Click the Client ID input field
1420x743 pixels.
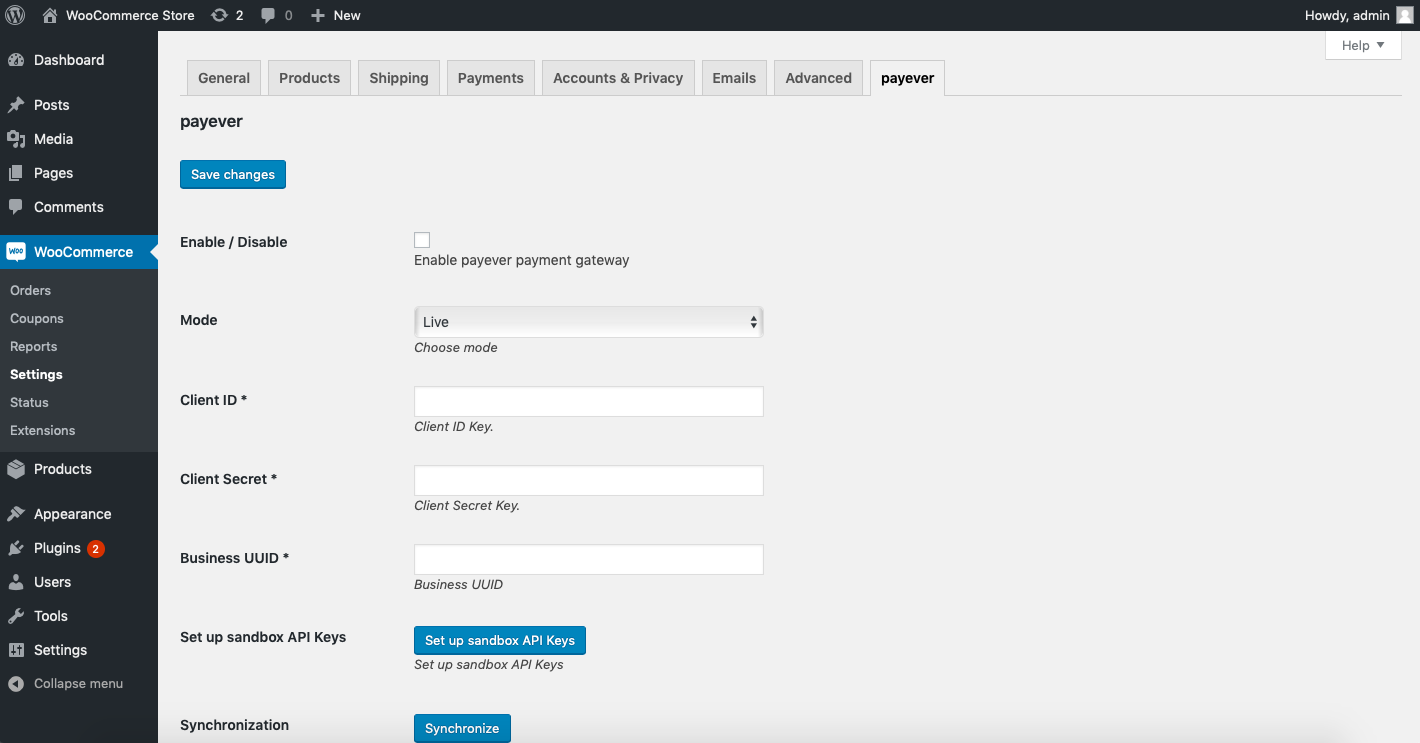[x=589, y=401]
